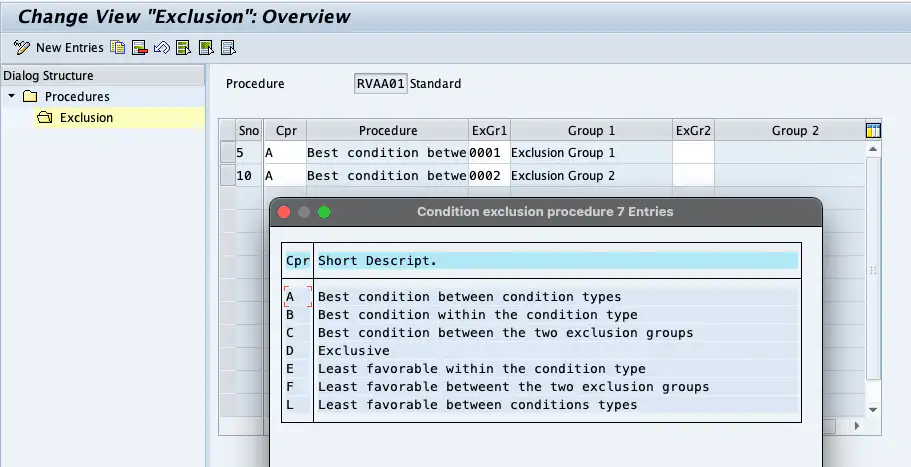Click the ExGr2 column header

pyautogui.click(x=693, y=131)
